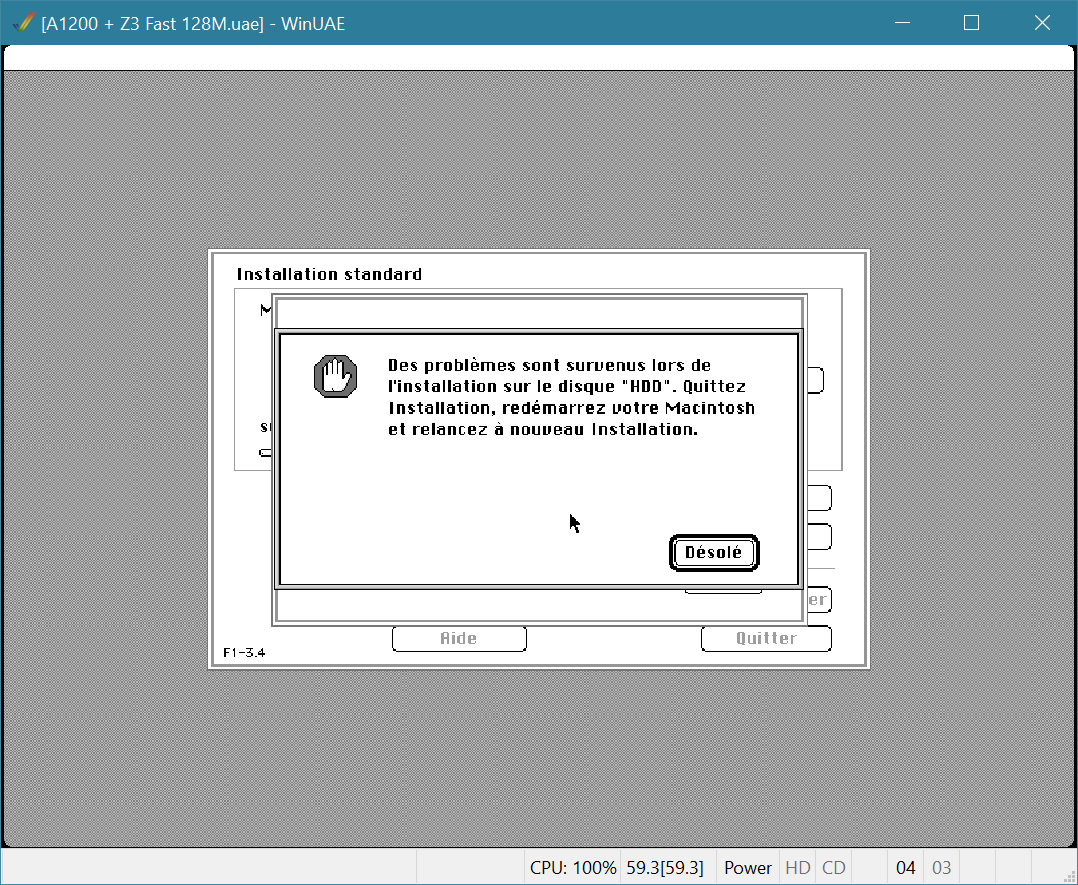Click the 04 floppy drive indicator
The image size is (1078, 885).
coord(905,868)
